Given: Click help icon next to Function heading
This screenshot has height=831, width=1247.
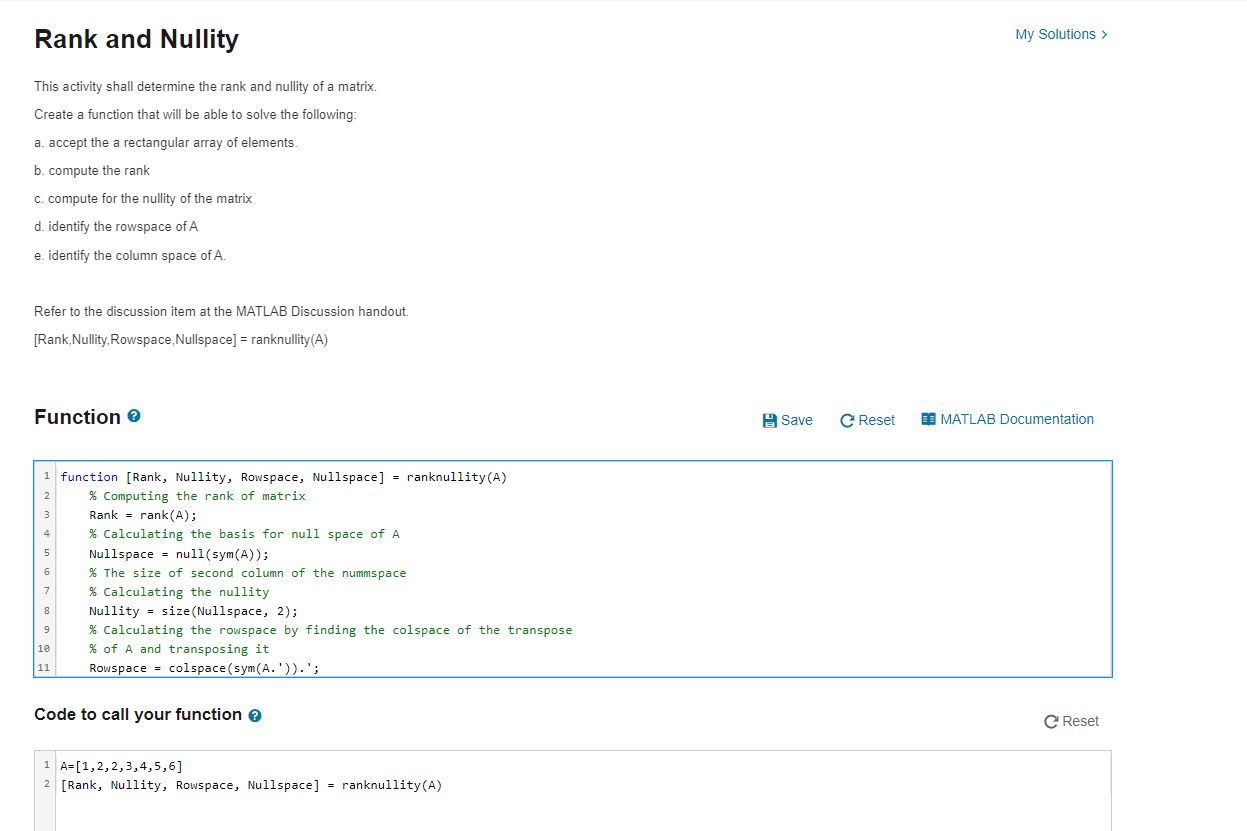Looking at the screenshot, I should pos(134,417).
